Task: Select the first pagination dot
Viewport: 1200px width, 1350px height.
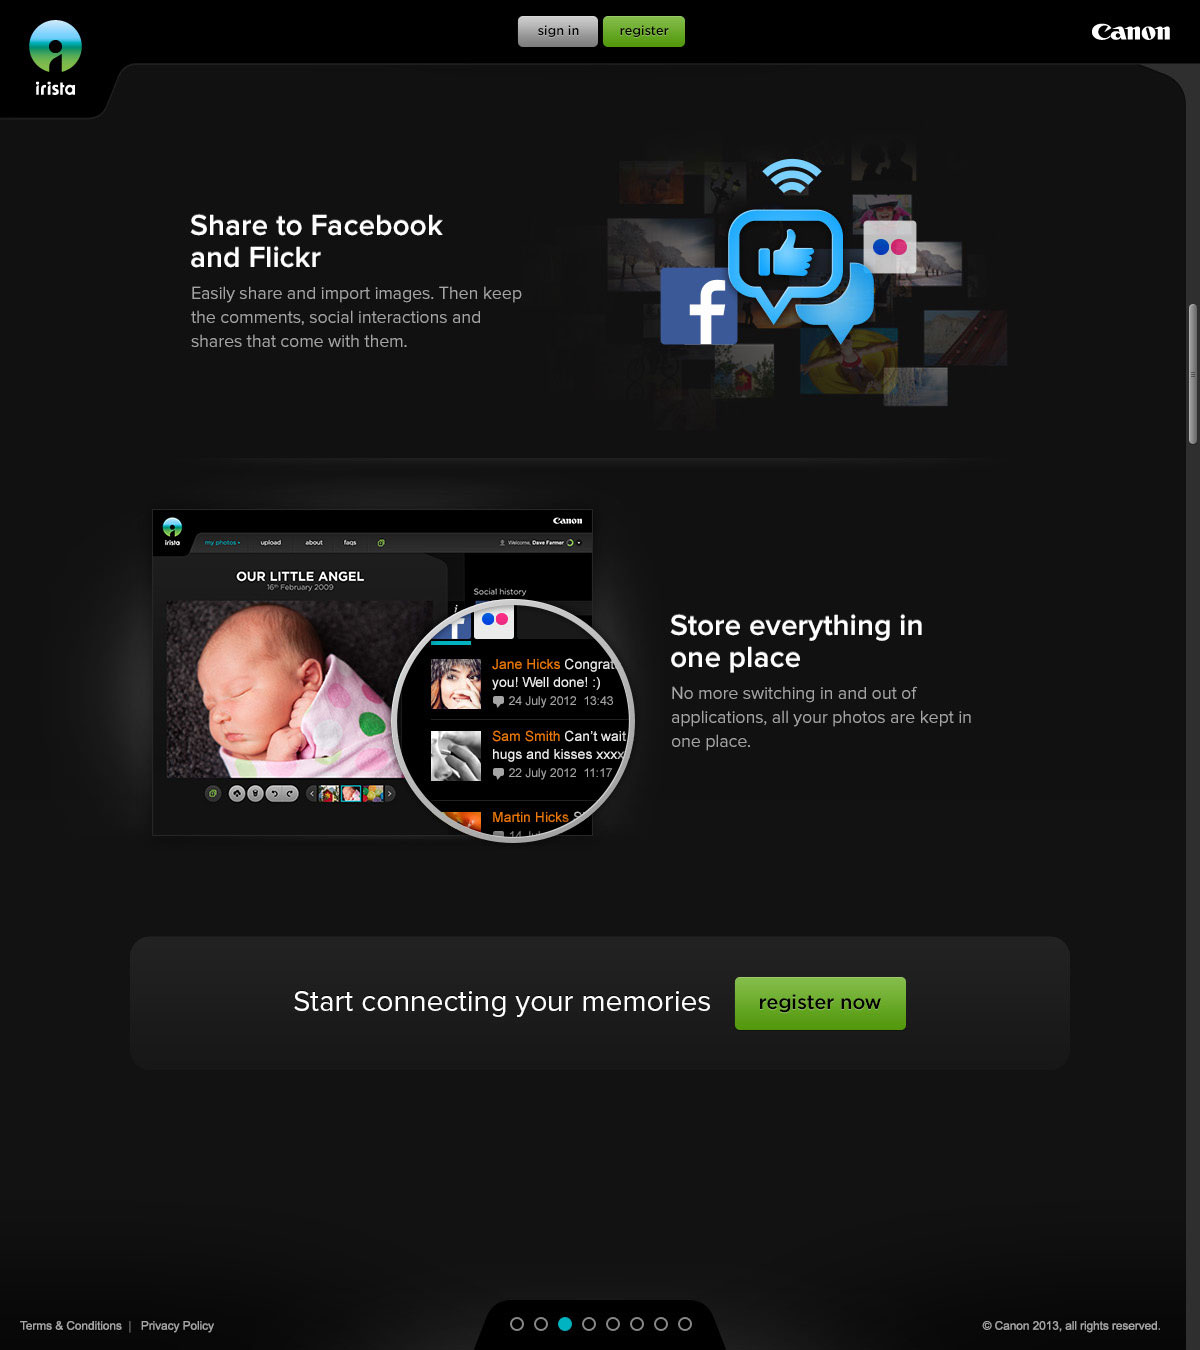Action: [517, 1324]
